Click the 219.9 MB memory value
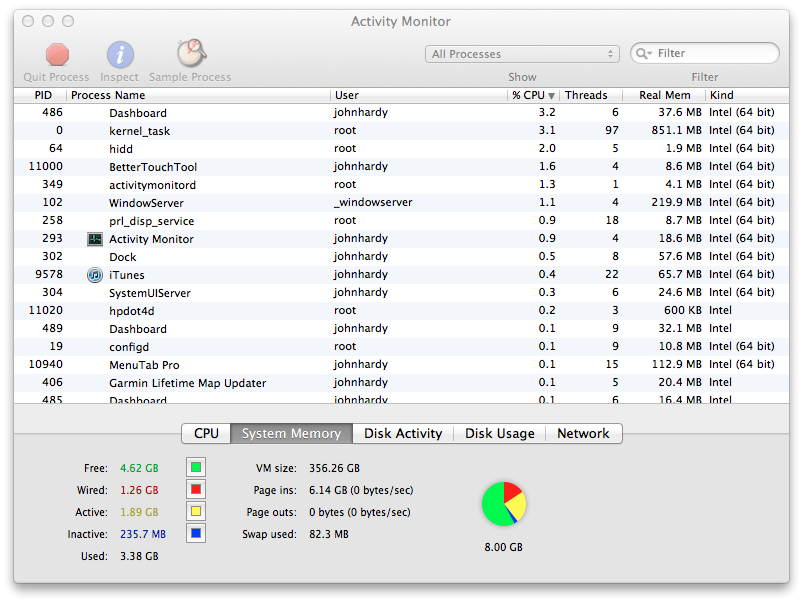This screenshot has width=803, height=603. (677, 202)
